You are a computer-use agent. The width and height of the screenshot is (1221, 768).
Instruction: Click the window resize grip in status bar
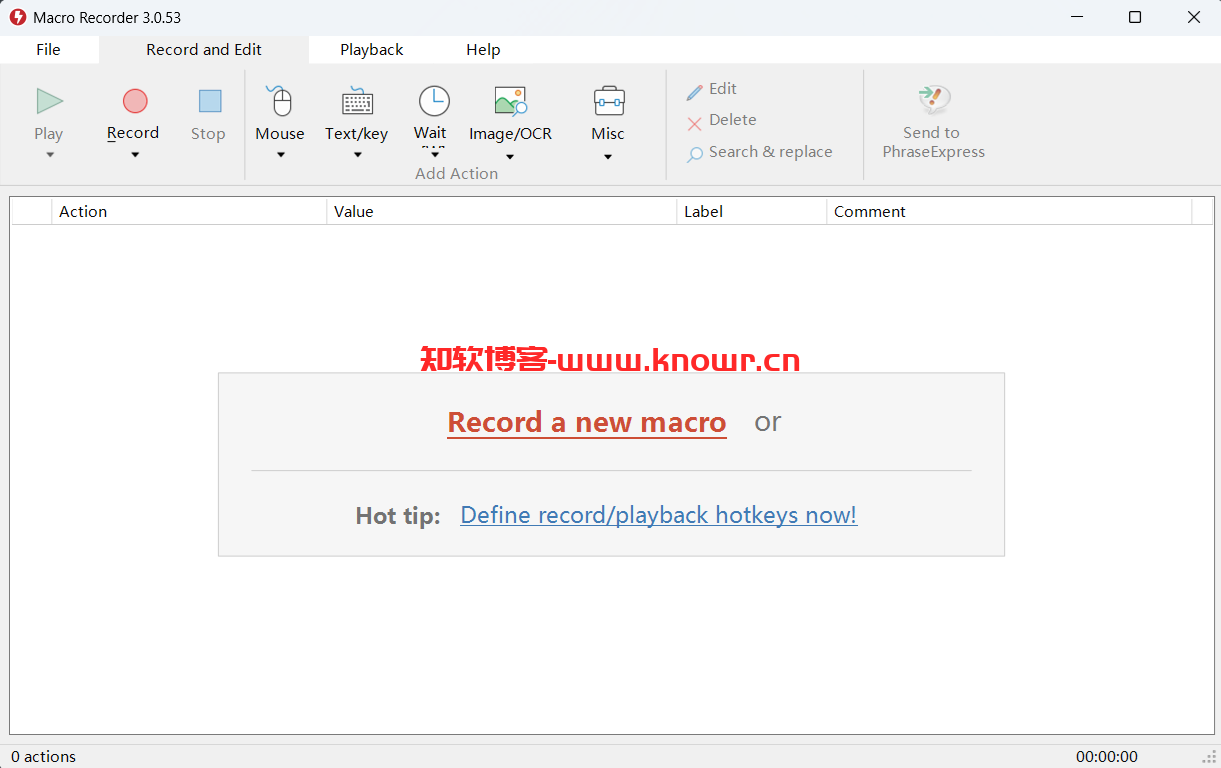1209,757
